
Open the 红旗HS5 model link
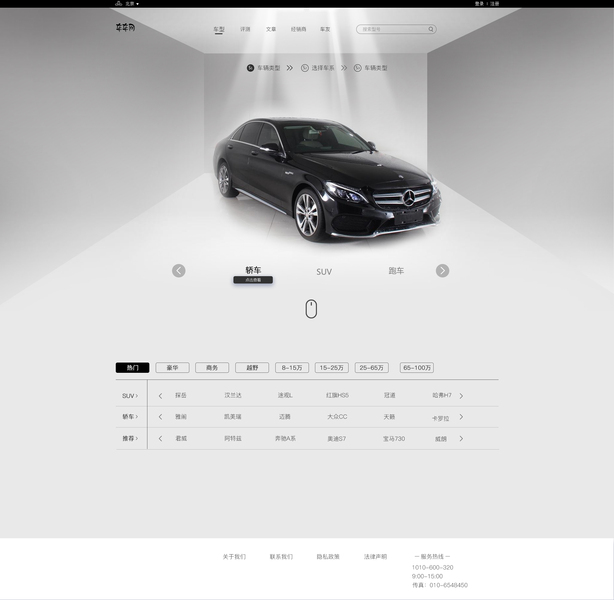[337, 395]
